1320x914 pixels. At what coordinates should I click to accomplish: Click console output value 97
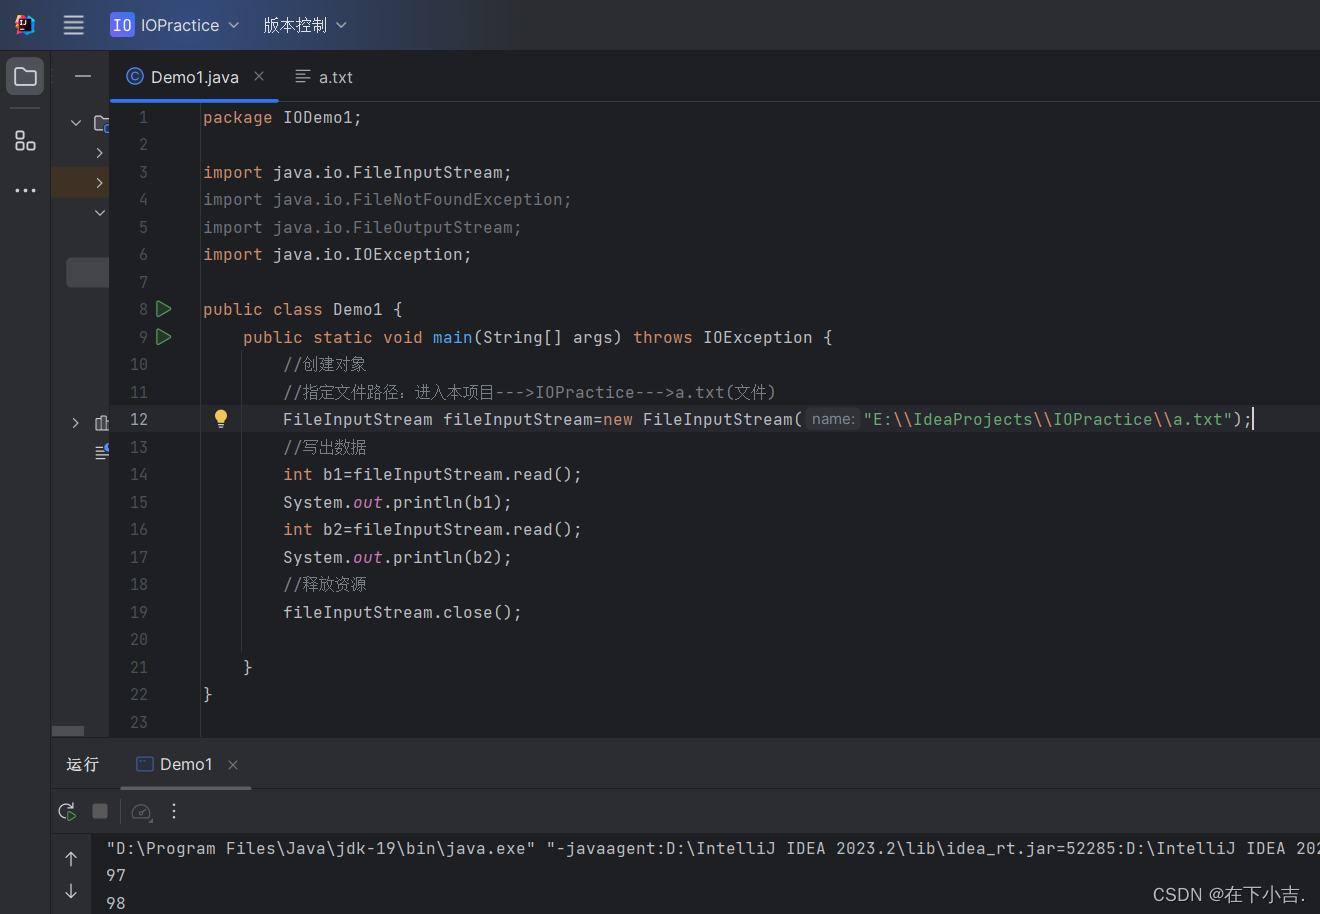pos(116,875)
